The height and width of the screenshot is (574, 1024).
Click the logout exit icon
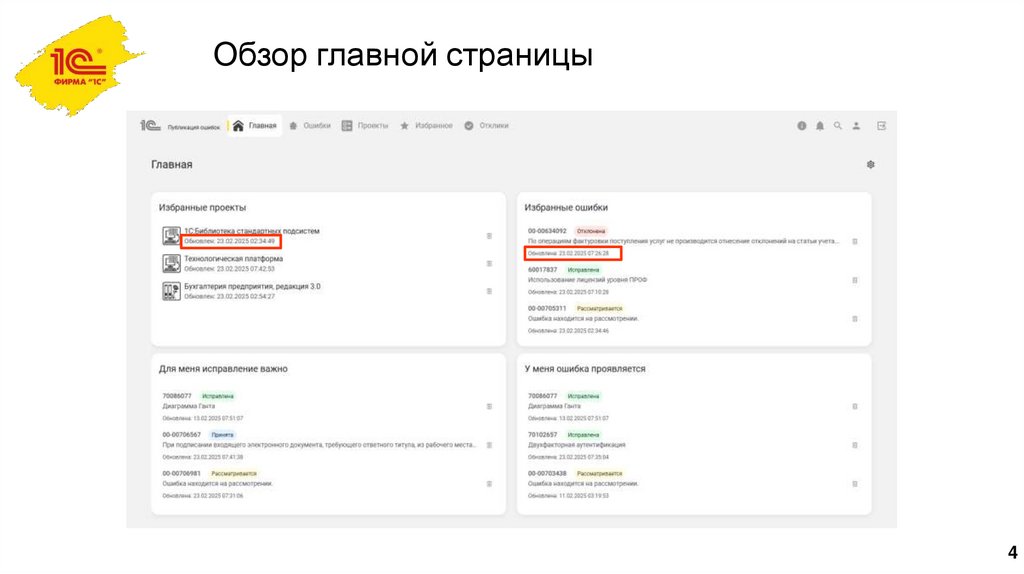click(x=881, y=126)
